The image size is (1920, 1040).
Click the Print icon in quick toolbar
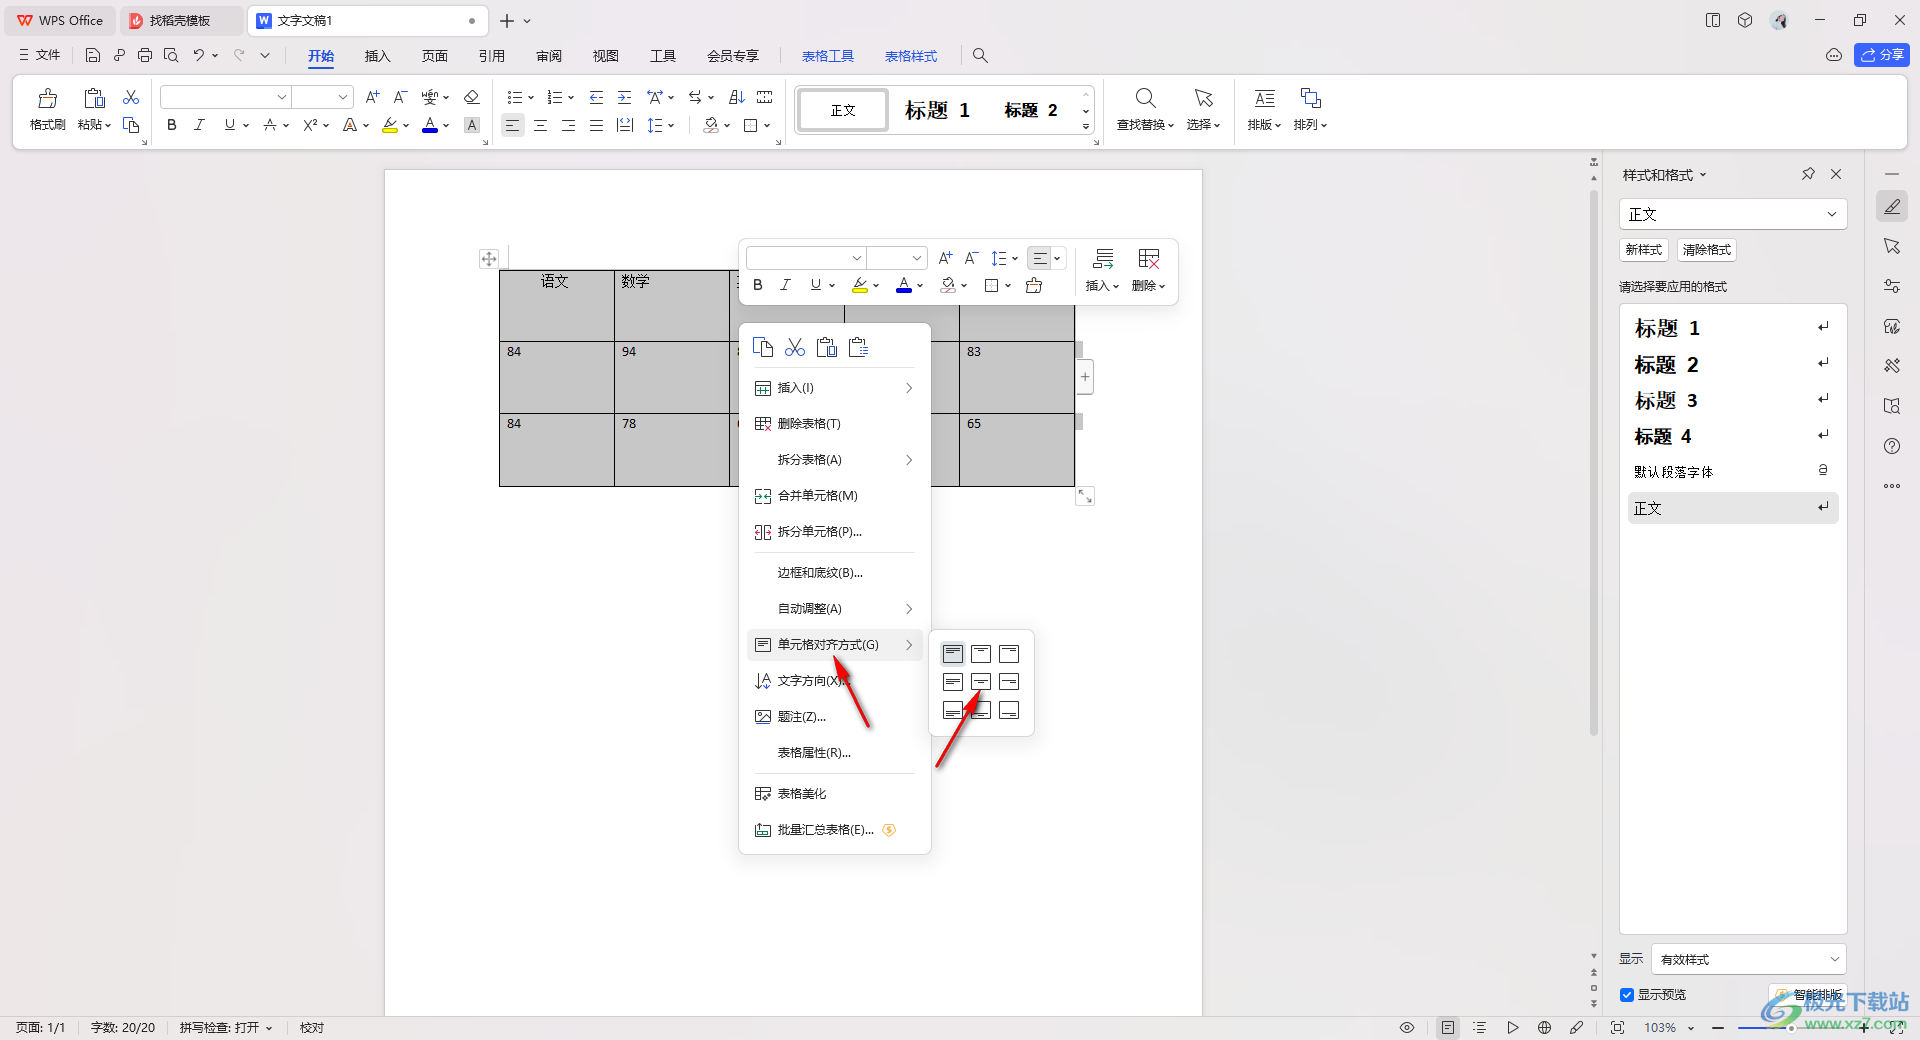pyautogui.click(x=145, y=56)
